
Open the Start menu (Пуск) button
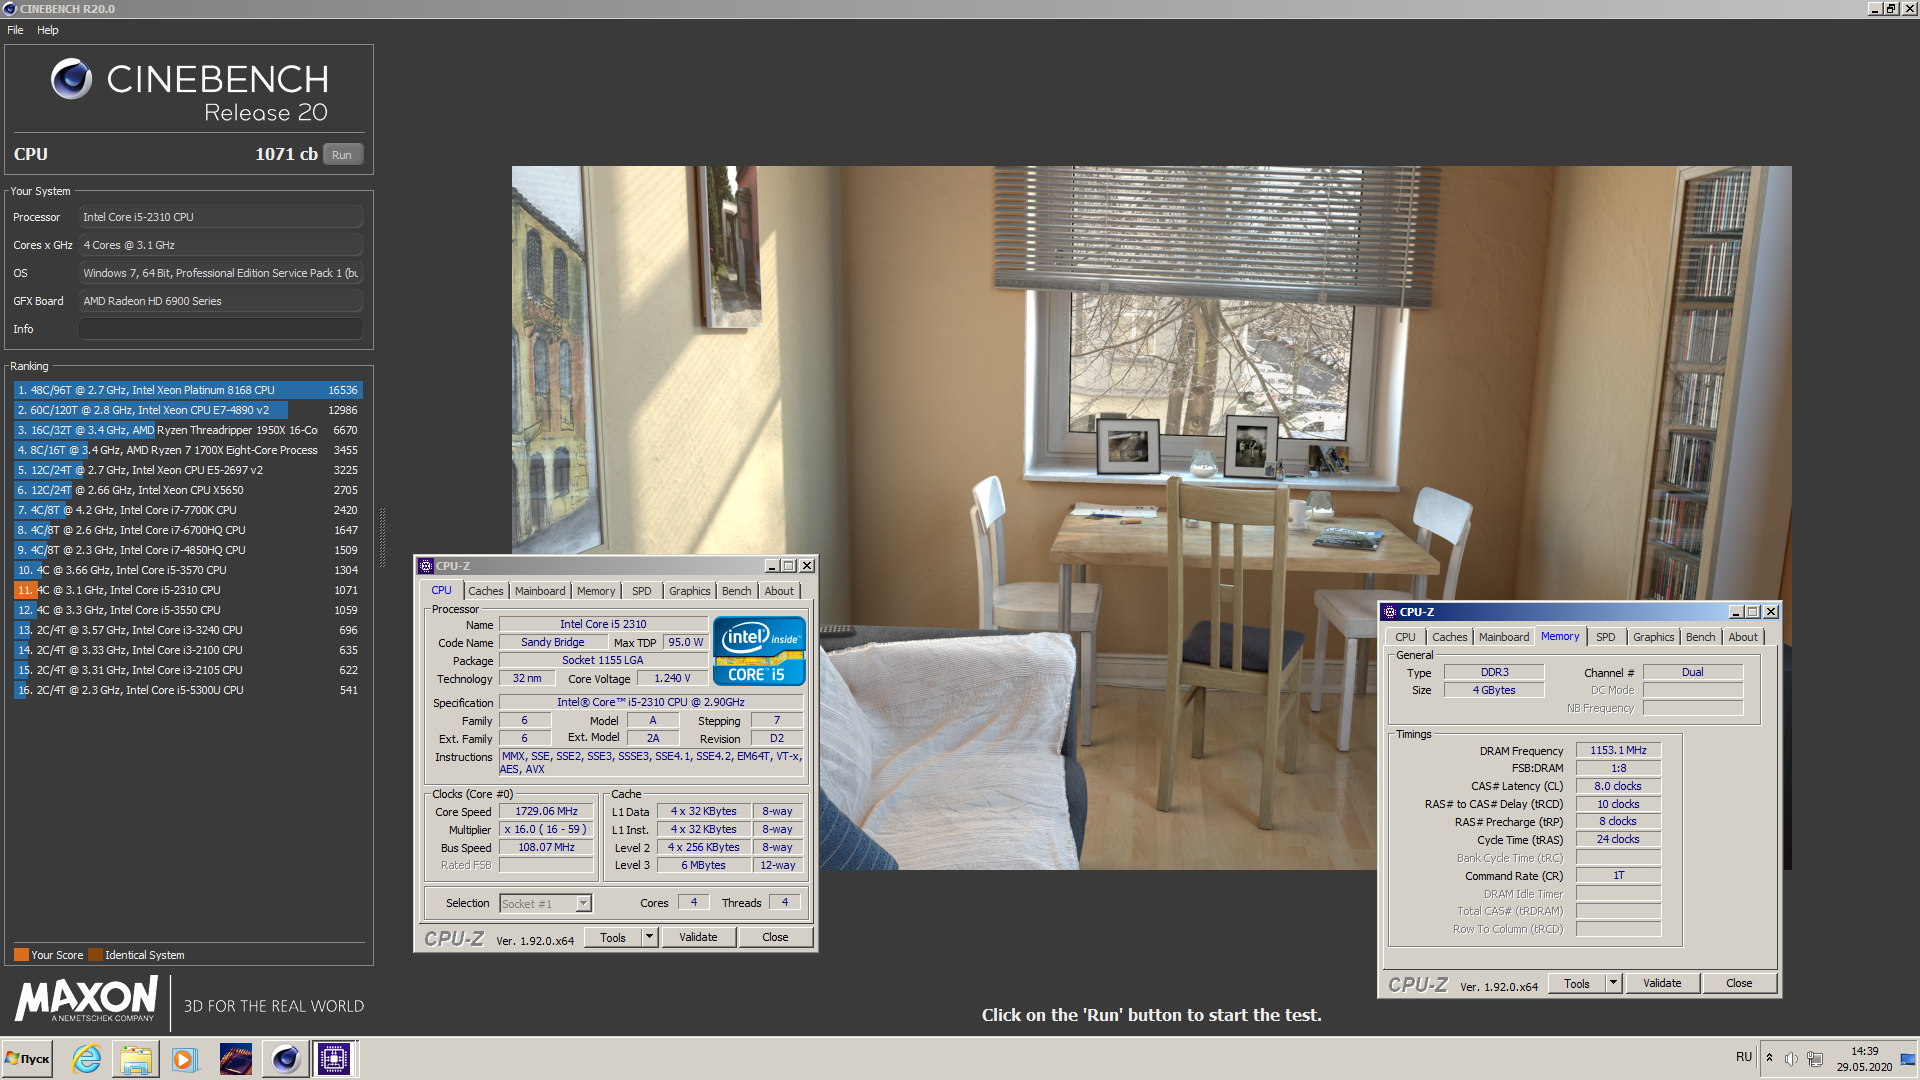(x=27, y=1059)
